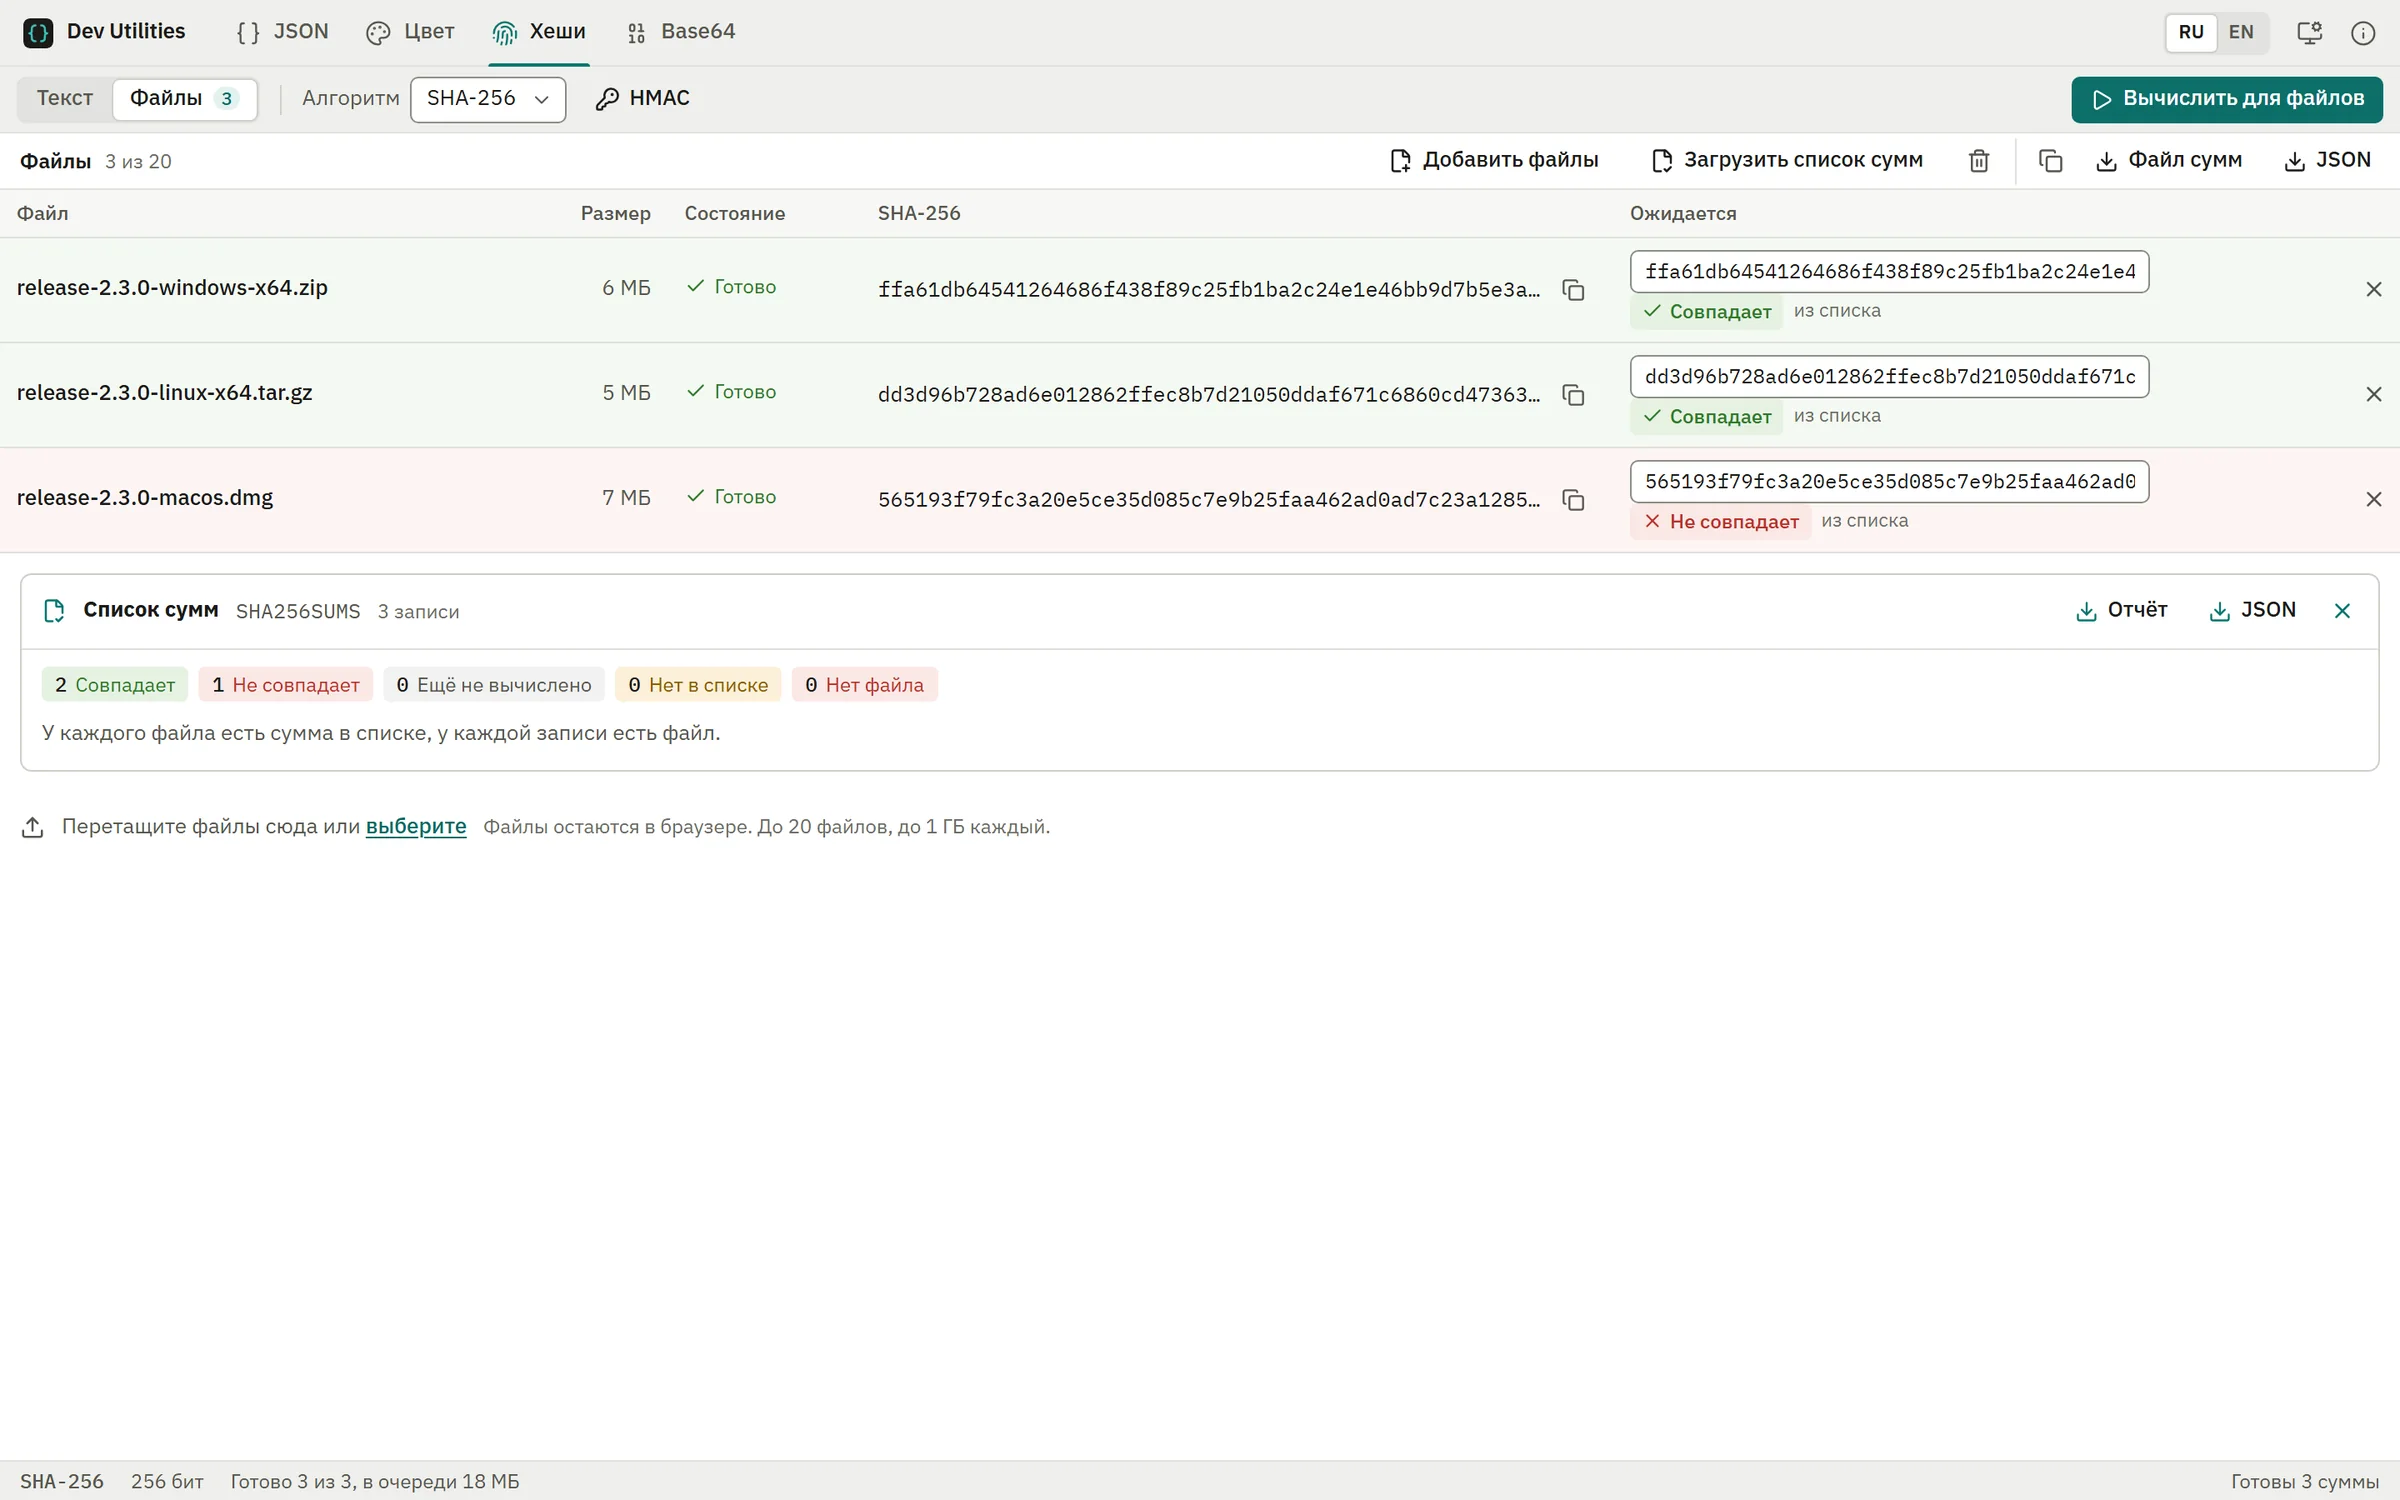Click expected hash field for macos.dmg

(1889, 481)
